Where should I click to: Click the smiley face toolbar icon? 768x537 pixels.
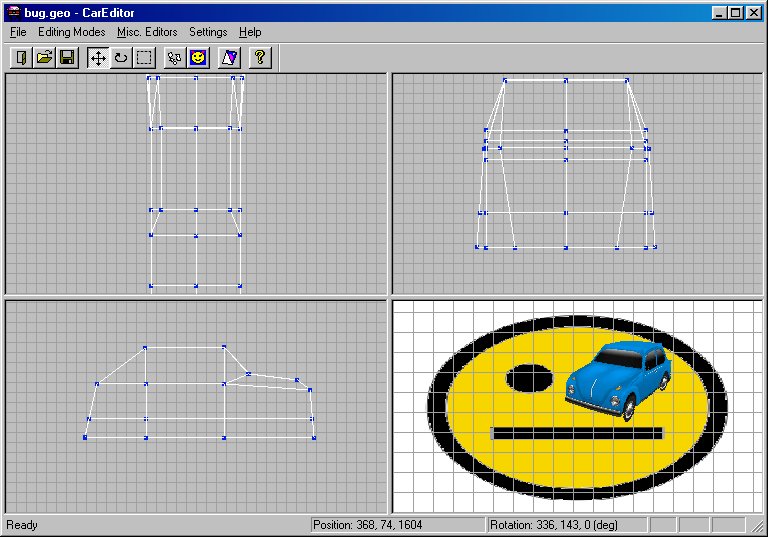pyautogui.click(x=198, y=58)
